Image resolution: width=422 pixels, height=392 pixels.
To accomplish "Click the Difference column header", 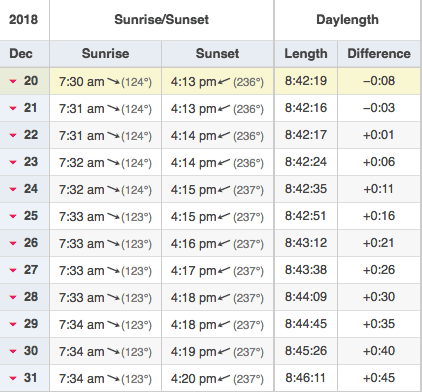I will click(x=379, y=54).
